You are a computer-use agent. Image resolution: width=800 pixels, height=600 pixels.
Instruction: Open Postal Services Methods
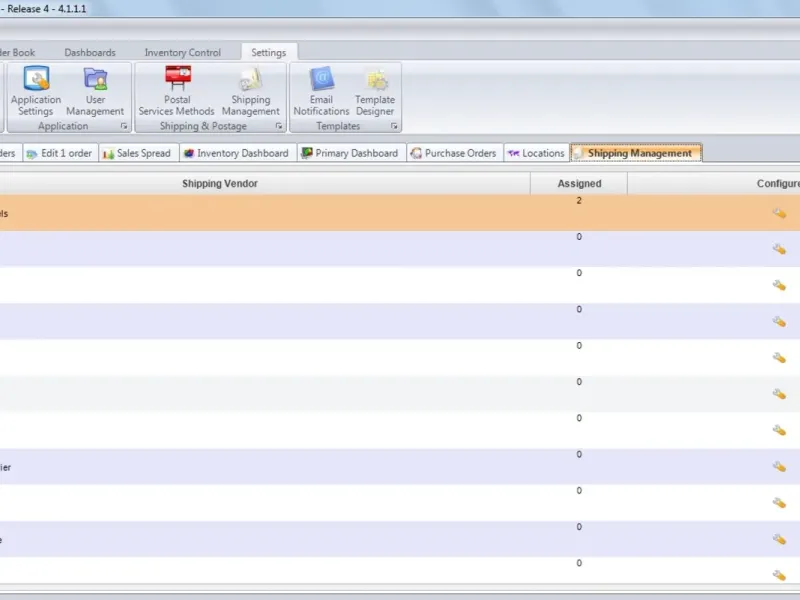(177, 91)
